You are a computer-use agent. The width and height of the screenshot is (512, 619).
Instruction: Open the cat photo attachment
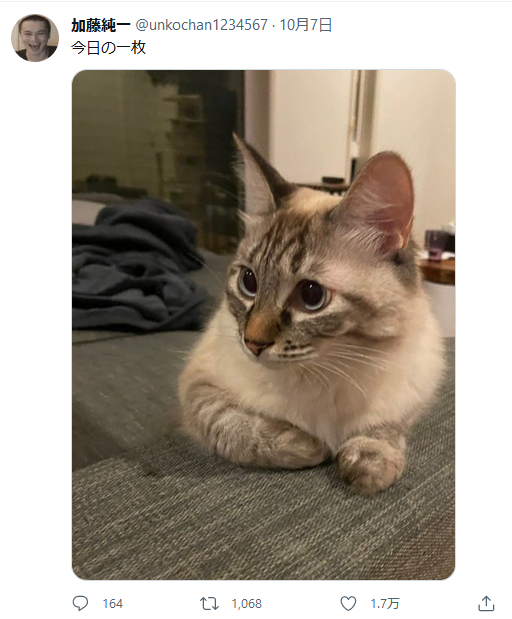coord(263,325)
